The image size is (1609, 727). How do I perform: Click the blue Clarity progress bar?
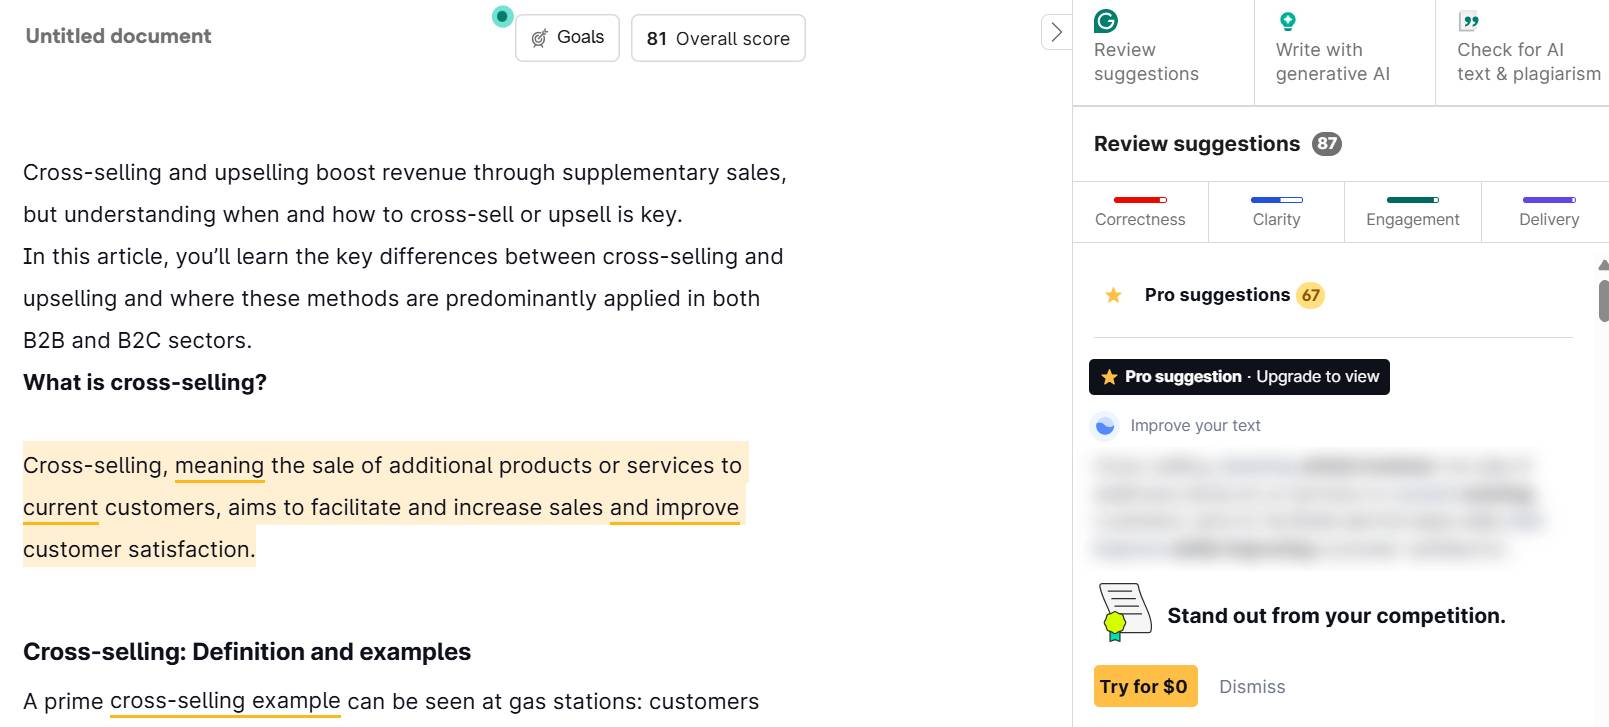tap(1276, 200)
